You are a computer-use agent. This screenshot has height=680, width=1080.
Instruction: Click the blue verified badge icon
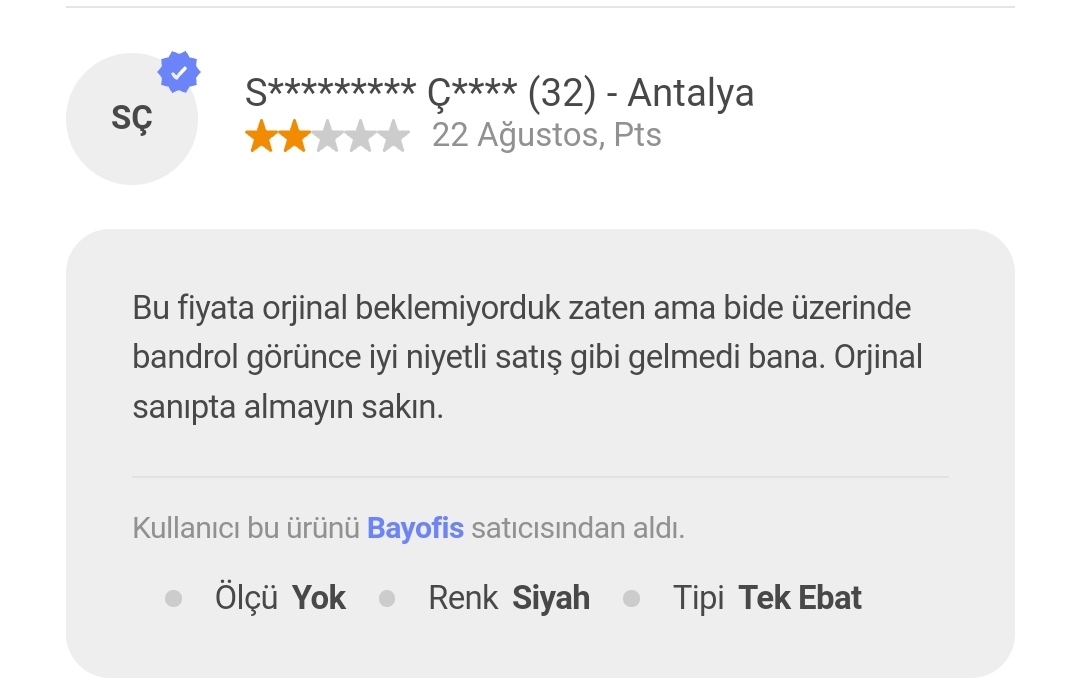[x=179, y=72]
